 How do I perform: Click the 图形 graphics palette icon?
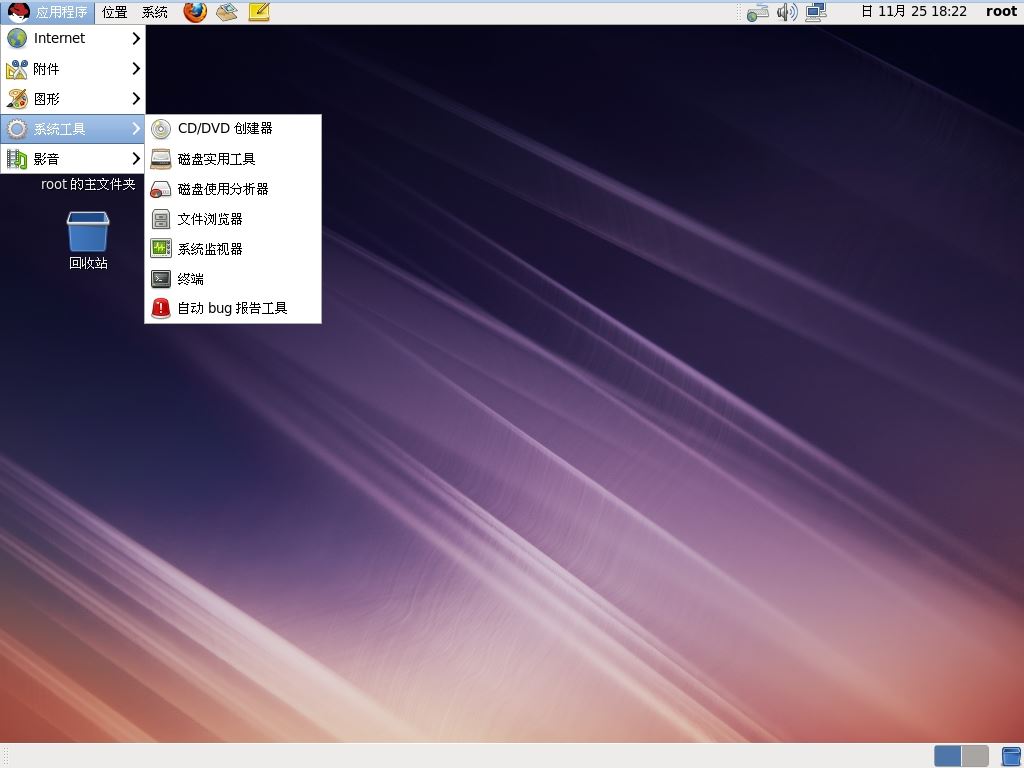(17, 99)
